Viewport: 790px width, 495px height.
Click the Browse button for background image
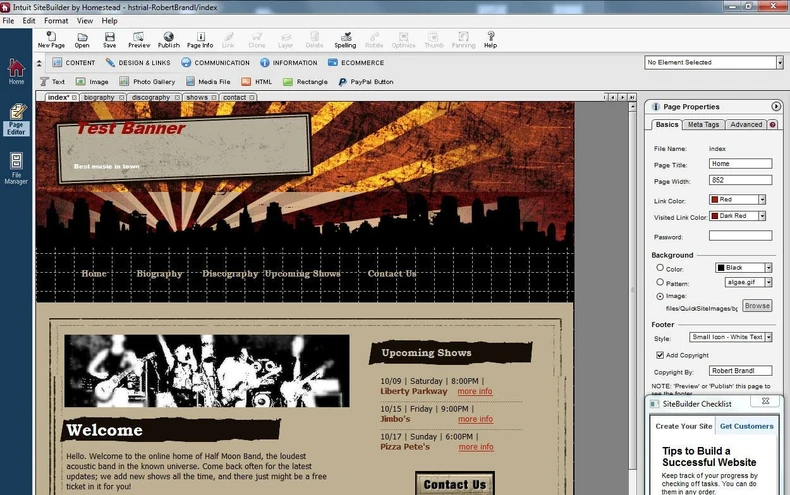coord(757,306)
